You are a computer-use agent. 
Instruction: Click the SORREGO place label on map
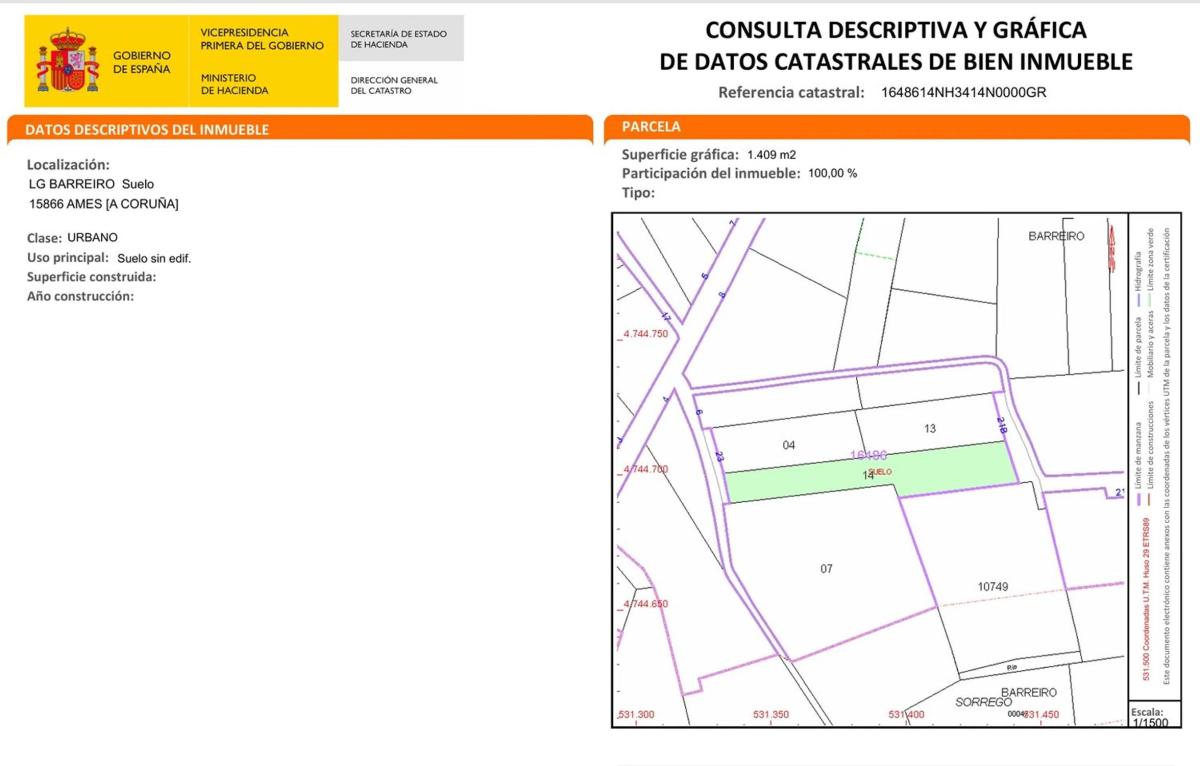pos(983,703)
